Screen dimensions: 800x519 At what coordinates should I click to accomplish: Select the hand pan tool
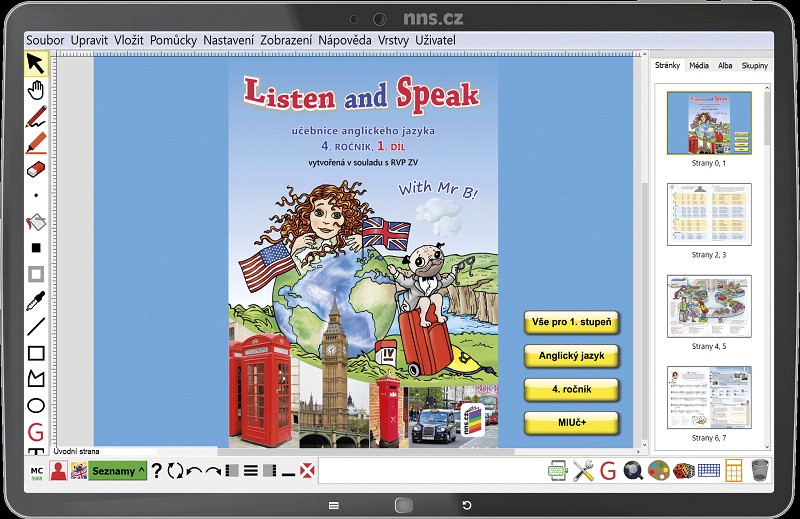[36, 90]
